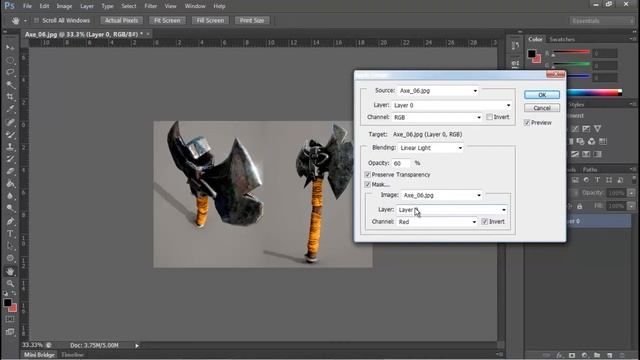This screenshot has height=360, width=640.
Task: Click the Fill Screen button
Action: pos(210,20)
